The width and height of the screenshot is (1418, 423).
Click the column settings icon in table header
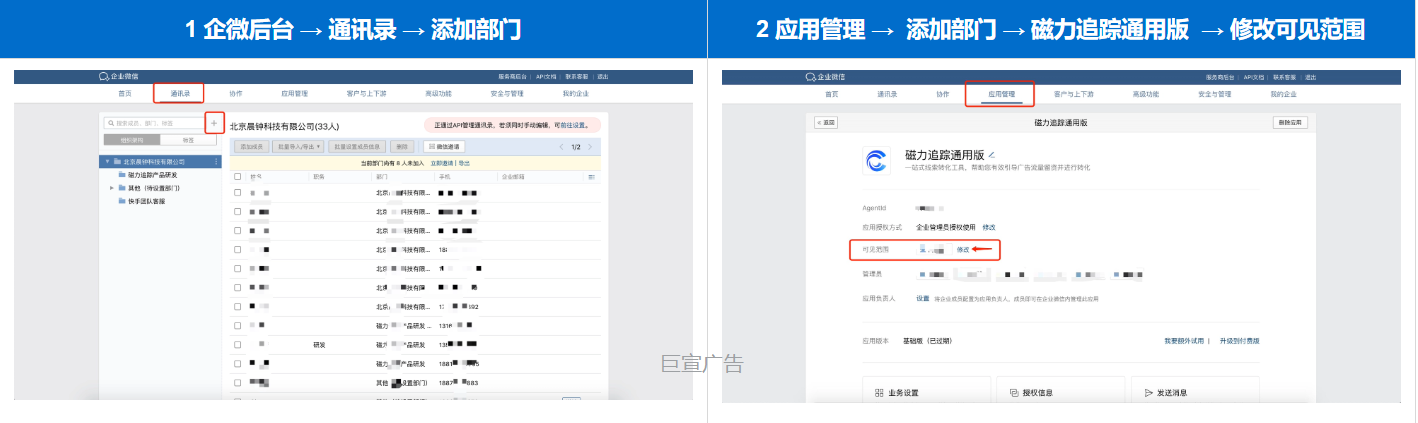[x=592, y=177]
